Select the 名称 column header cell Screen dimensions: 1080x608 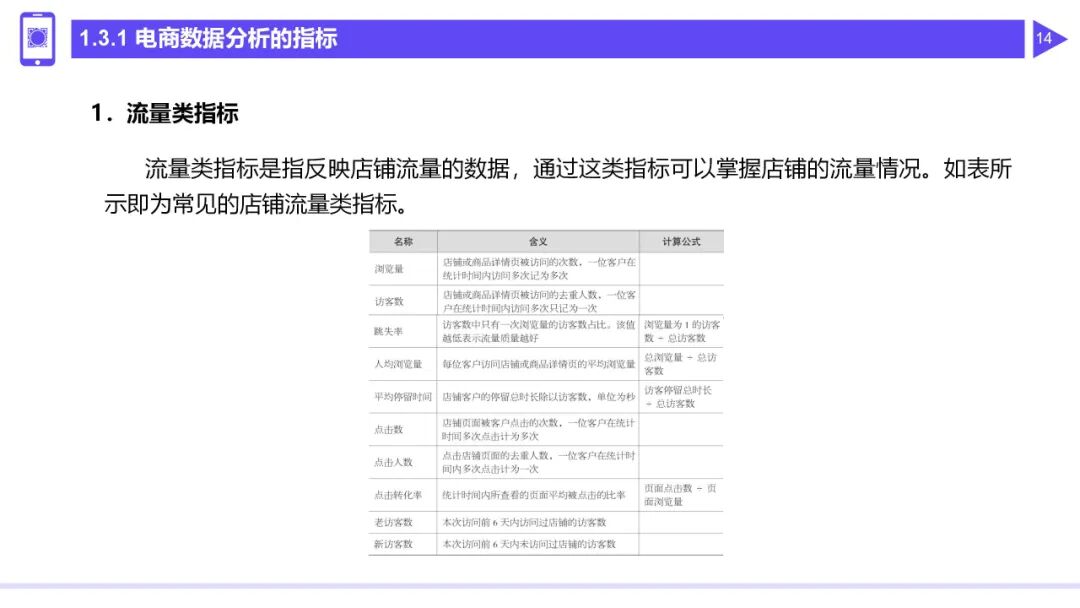(404, 241)
